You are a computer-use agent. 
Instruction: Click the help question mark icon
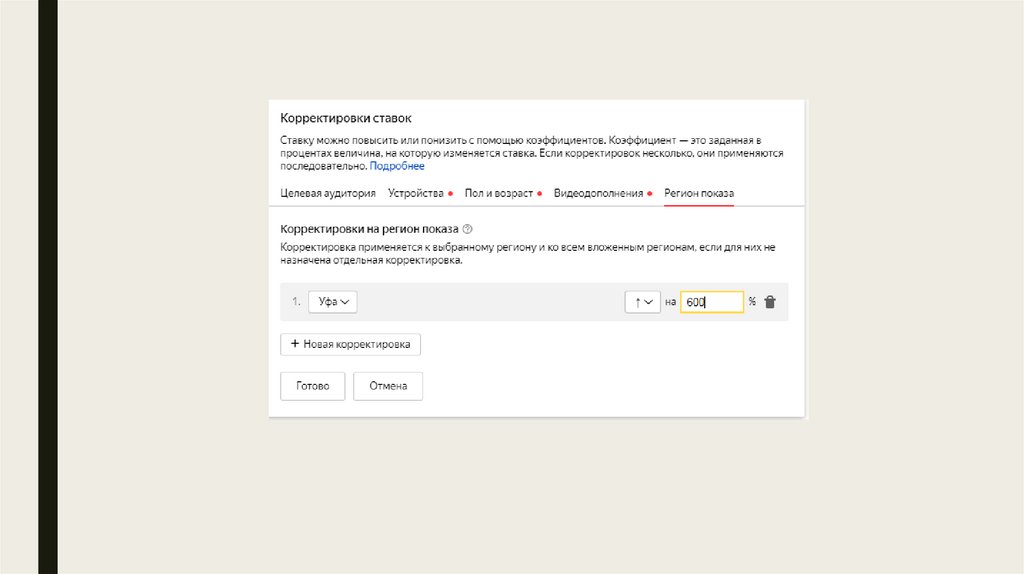click(467, 229)
